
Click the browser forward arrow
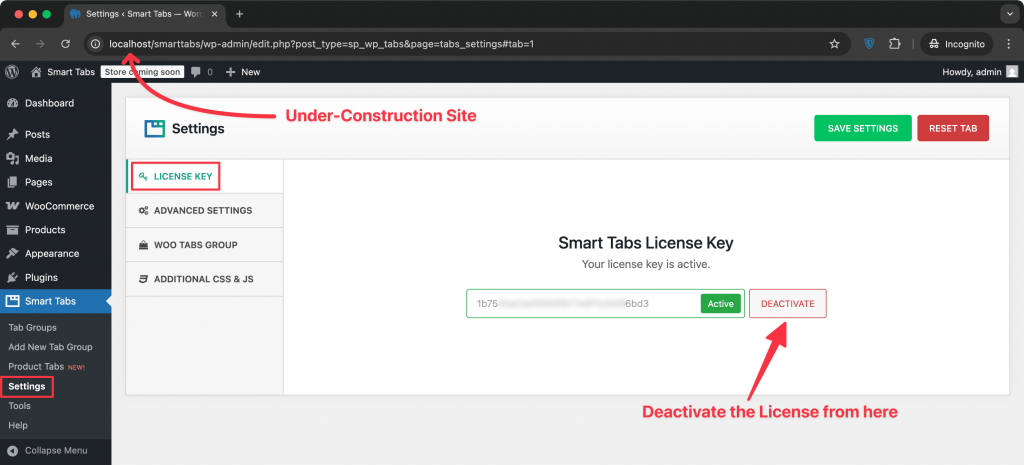pos(40,44)
